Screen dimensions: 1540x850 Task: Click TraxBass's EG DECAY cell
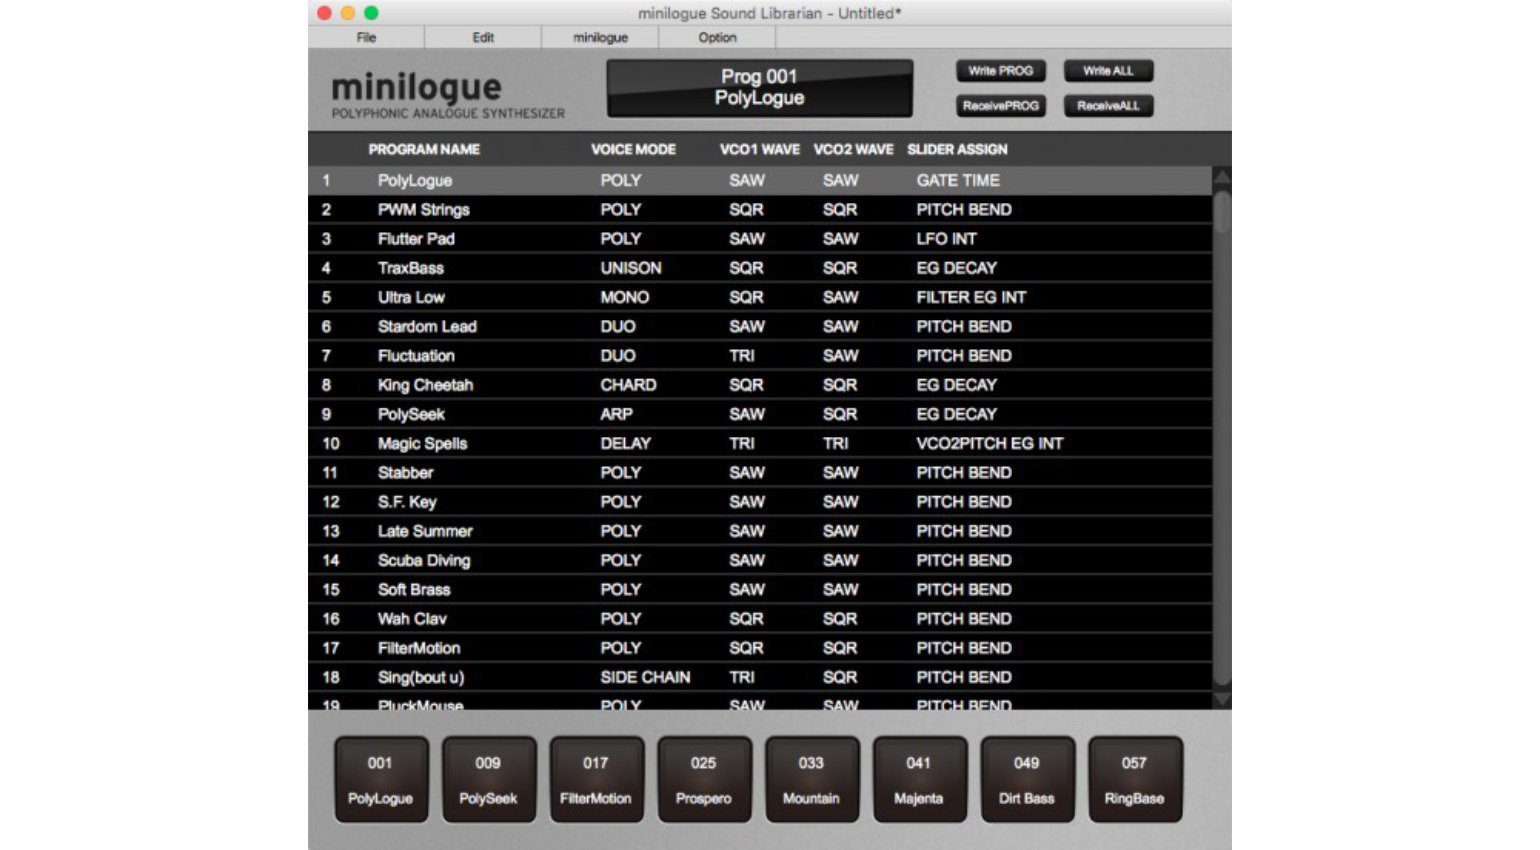click(956, 268)
